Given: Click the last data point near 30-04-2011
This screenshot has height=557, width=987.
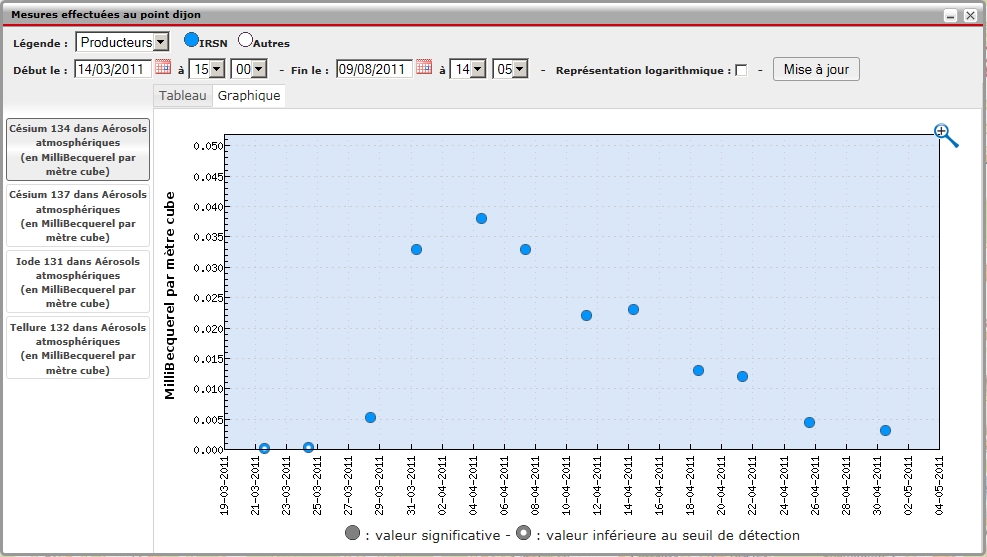Looking at the screenshot, I should [885, 430].
